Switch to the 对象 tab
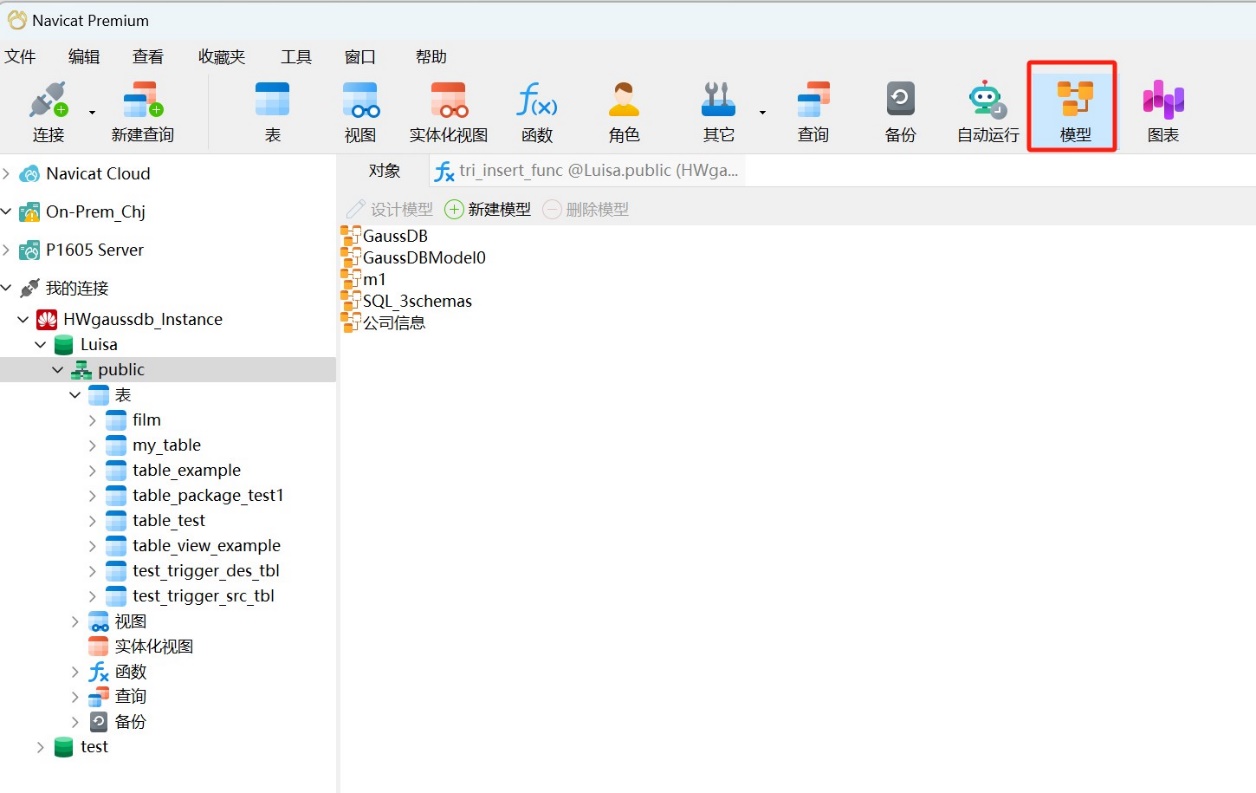This screenshot has height=793, width=1256. pyautogui.click(x=384, y=171)
